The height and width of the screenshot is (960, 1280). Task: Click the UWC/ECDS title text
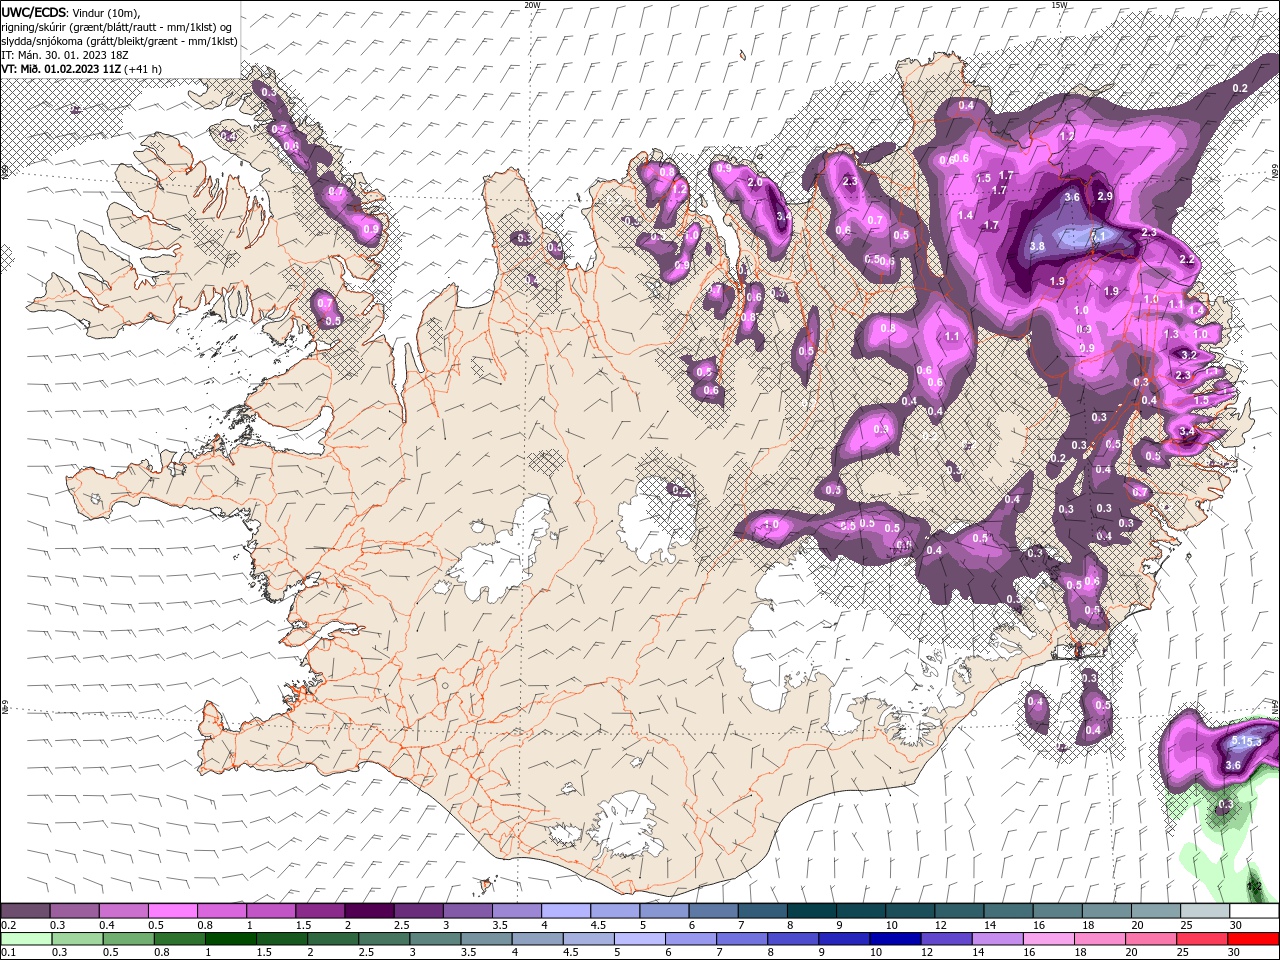pos(34,12)
